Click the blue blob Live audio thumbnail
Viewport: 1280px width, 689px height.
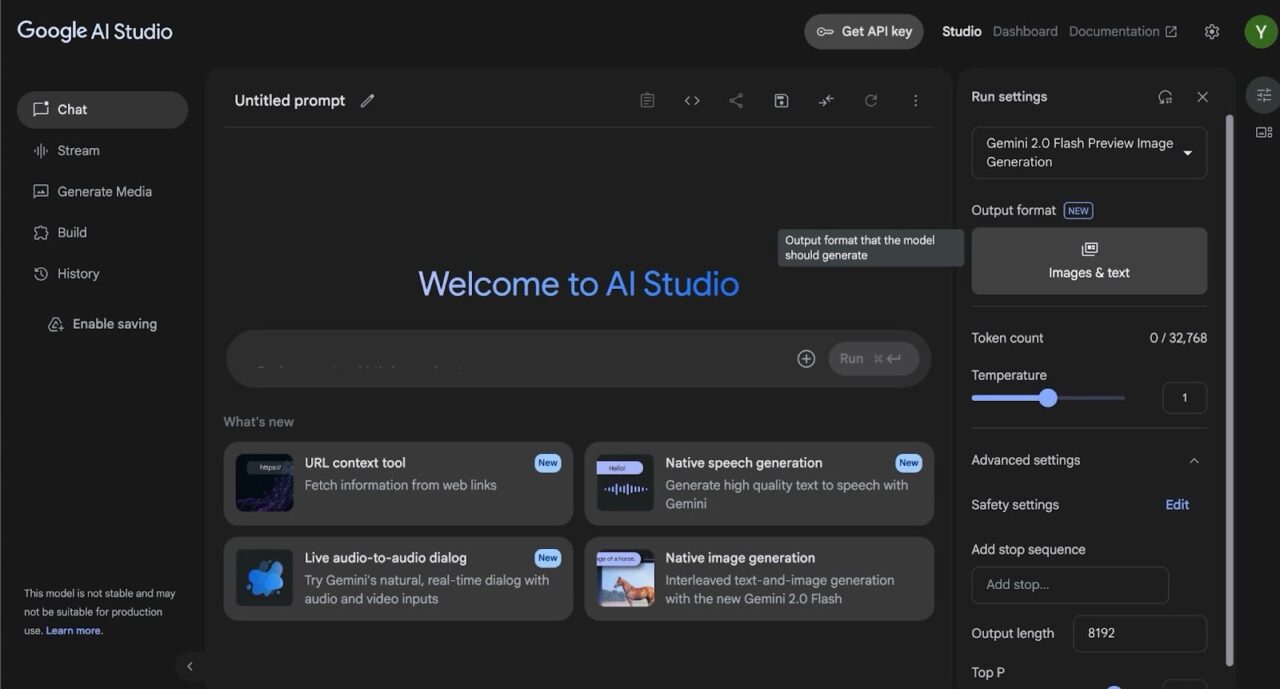264,579
